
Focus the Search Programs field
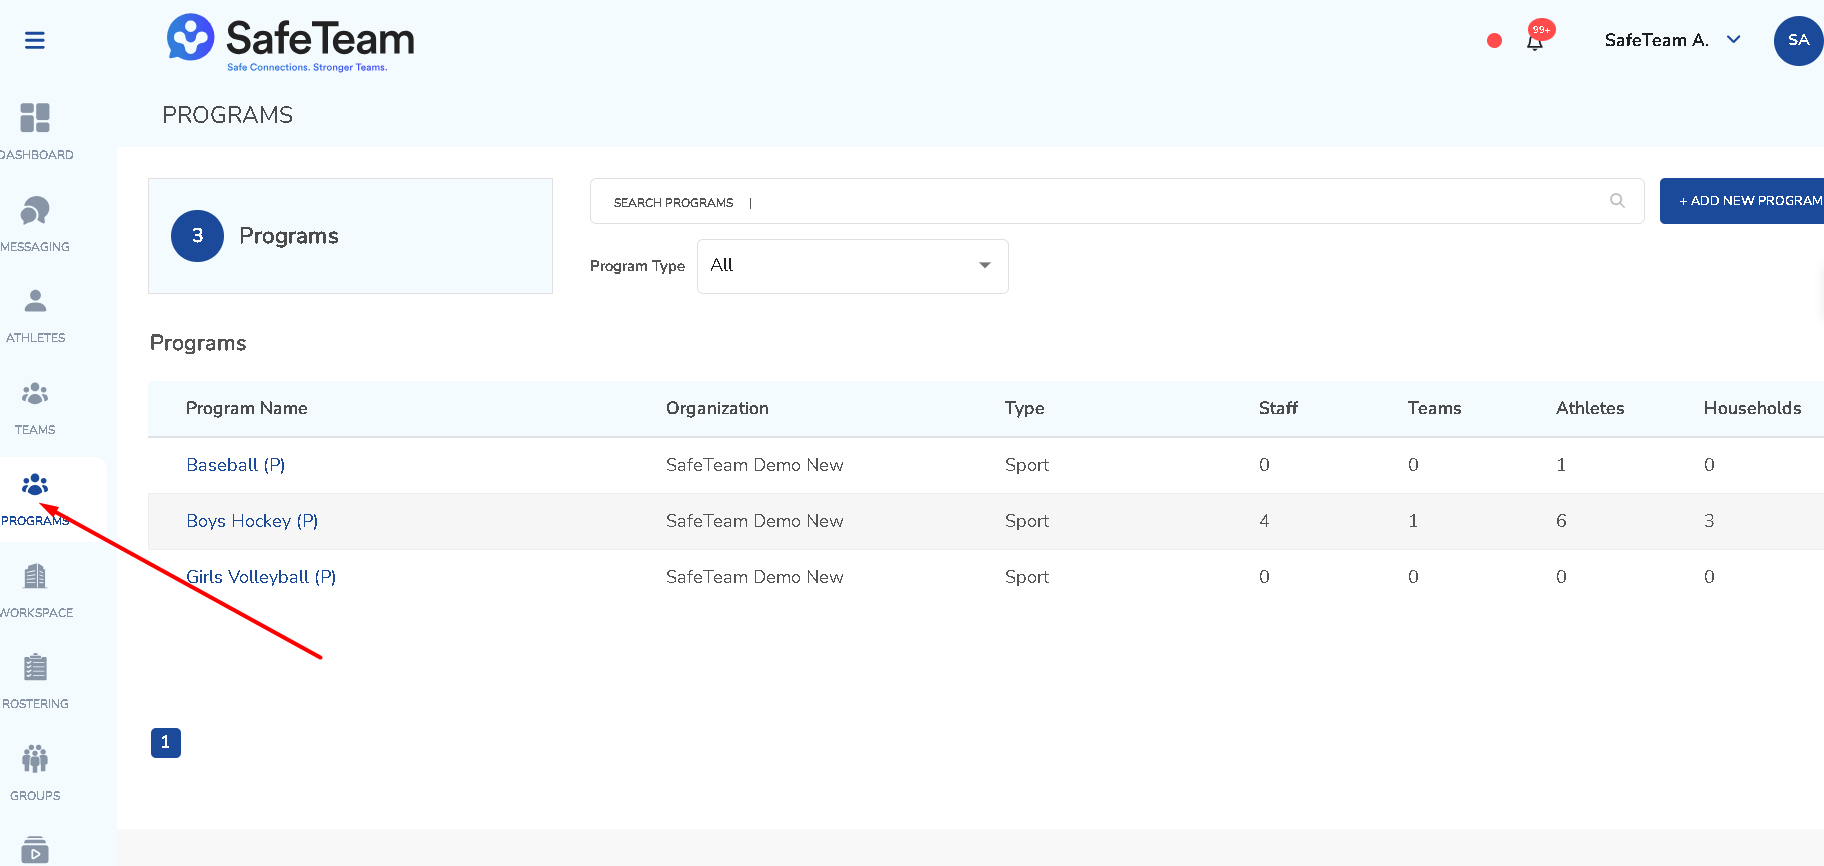click(x=1117, y=201)
